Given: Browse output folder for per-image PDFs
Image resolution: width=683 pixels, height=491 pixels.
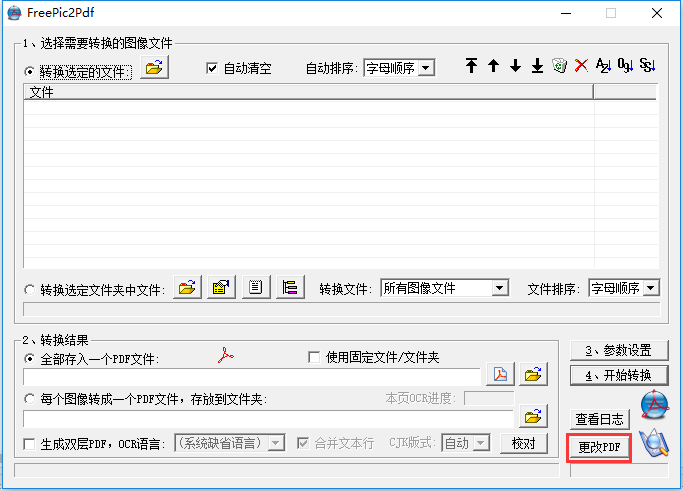Looking at the screenshot, I should (x=533, y=417).
